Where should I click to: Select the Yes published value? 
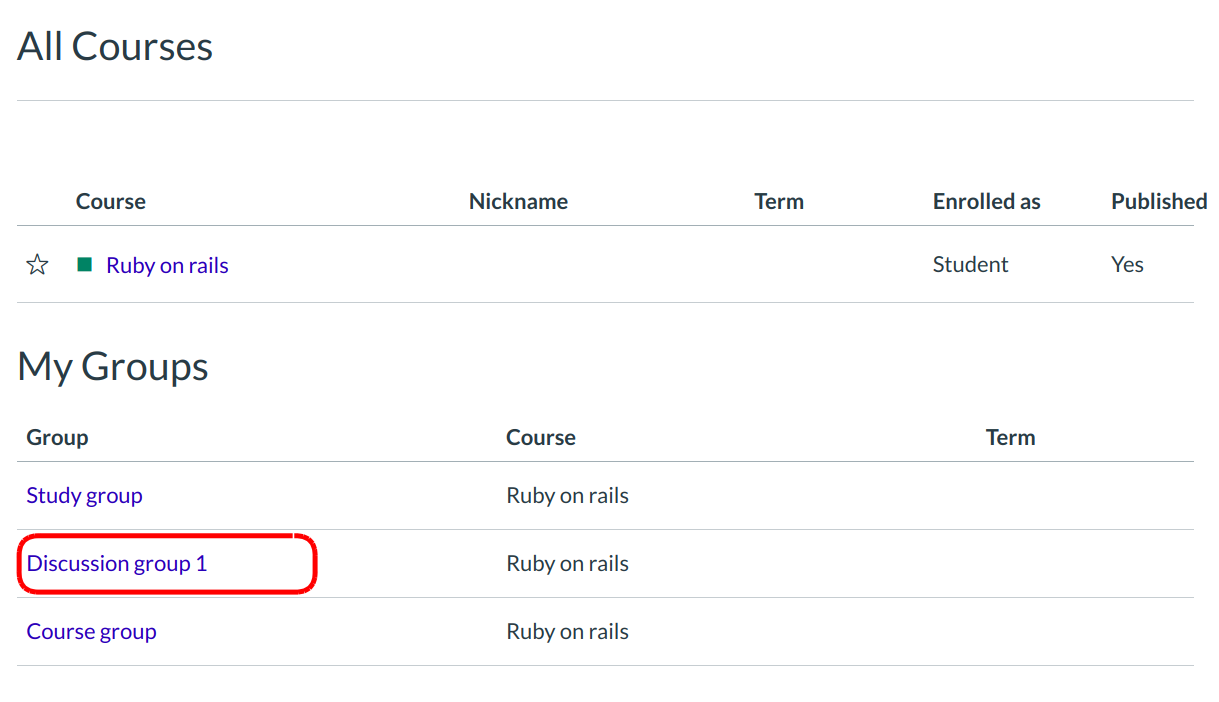click(x=1127, y=265)
